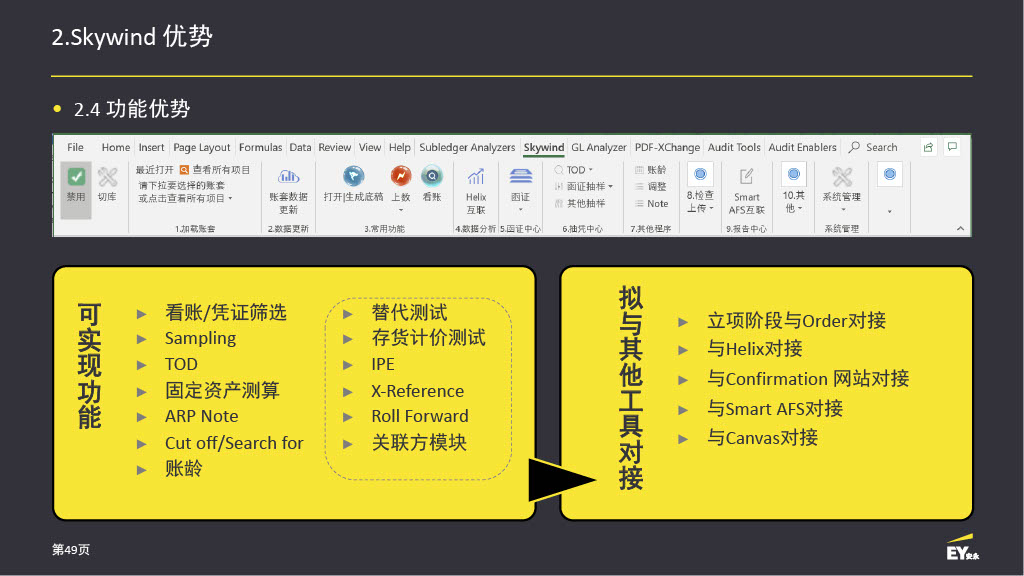Go to the Audit Enablers tab

pyautogui.click(x=803, y=148)
